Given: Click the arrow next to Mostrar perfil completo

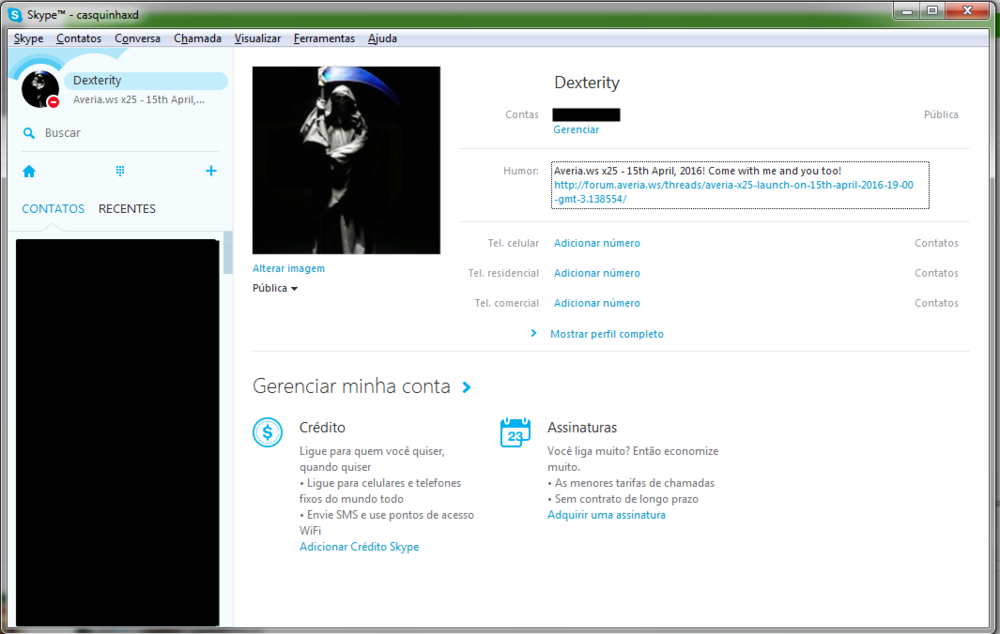Looking at the screenshot, I should (x=533, y=333).
